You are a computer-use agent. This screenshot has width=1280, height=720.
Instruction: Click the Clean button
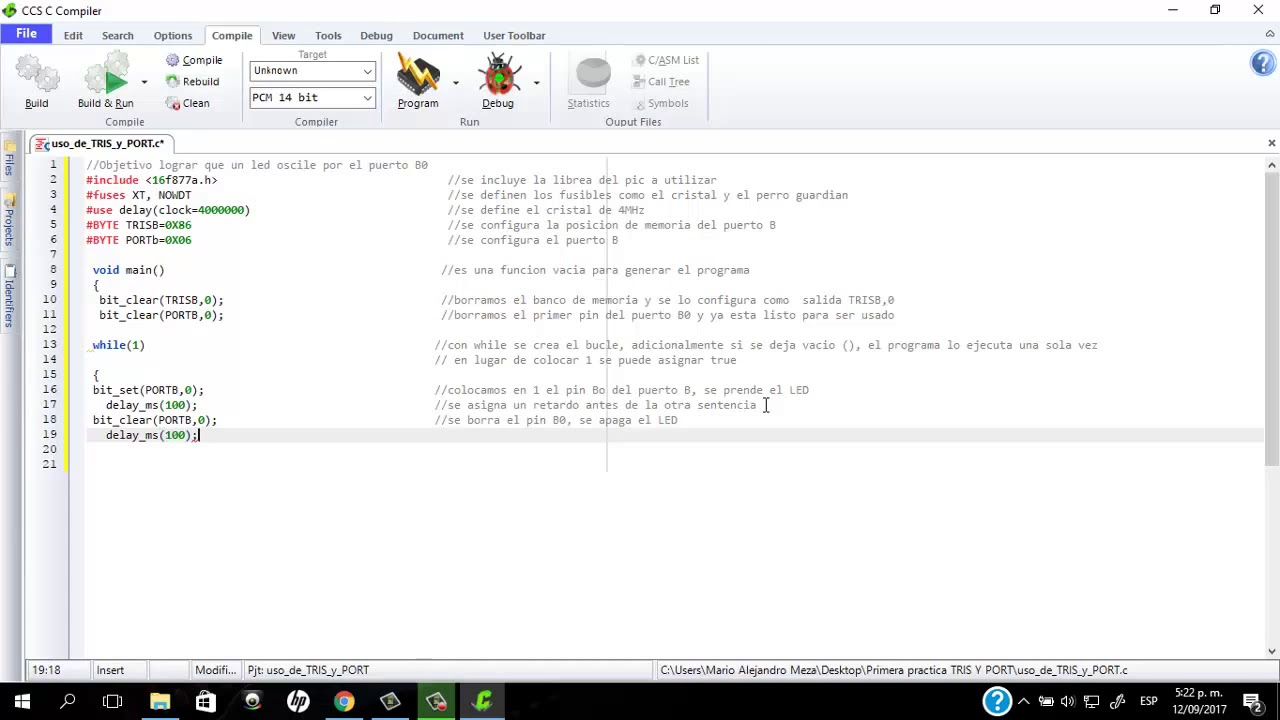pos(187,103)
